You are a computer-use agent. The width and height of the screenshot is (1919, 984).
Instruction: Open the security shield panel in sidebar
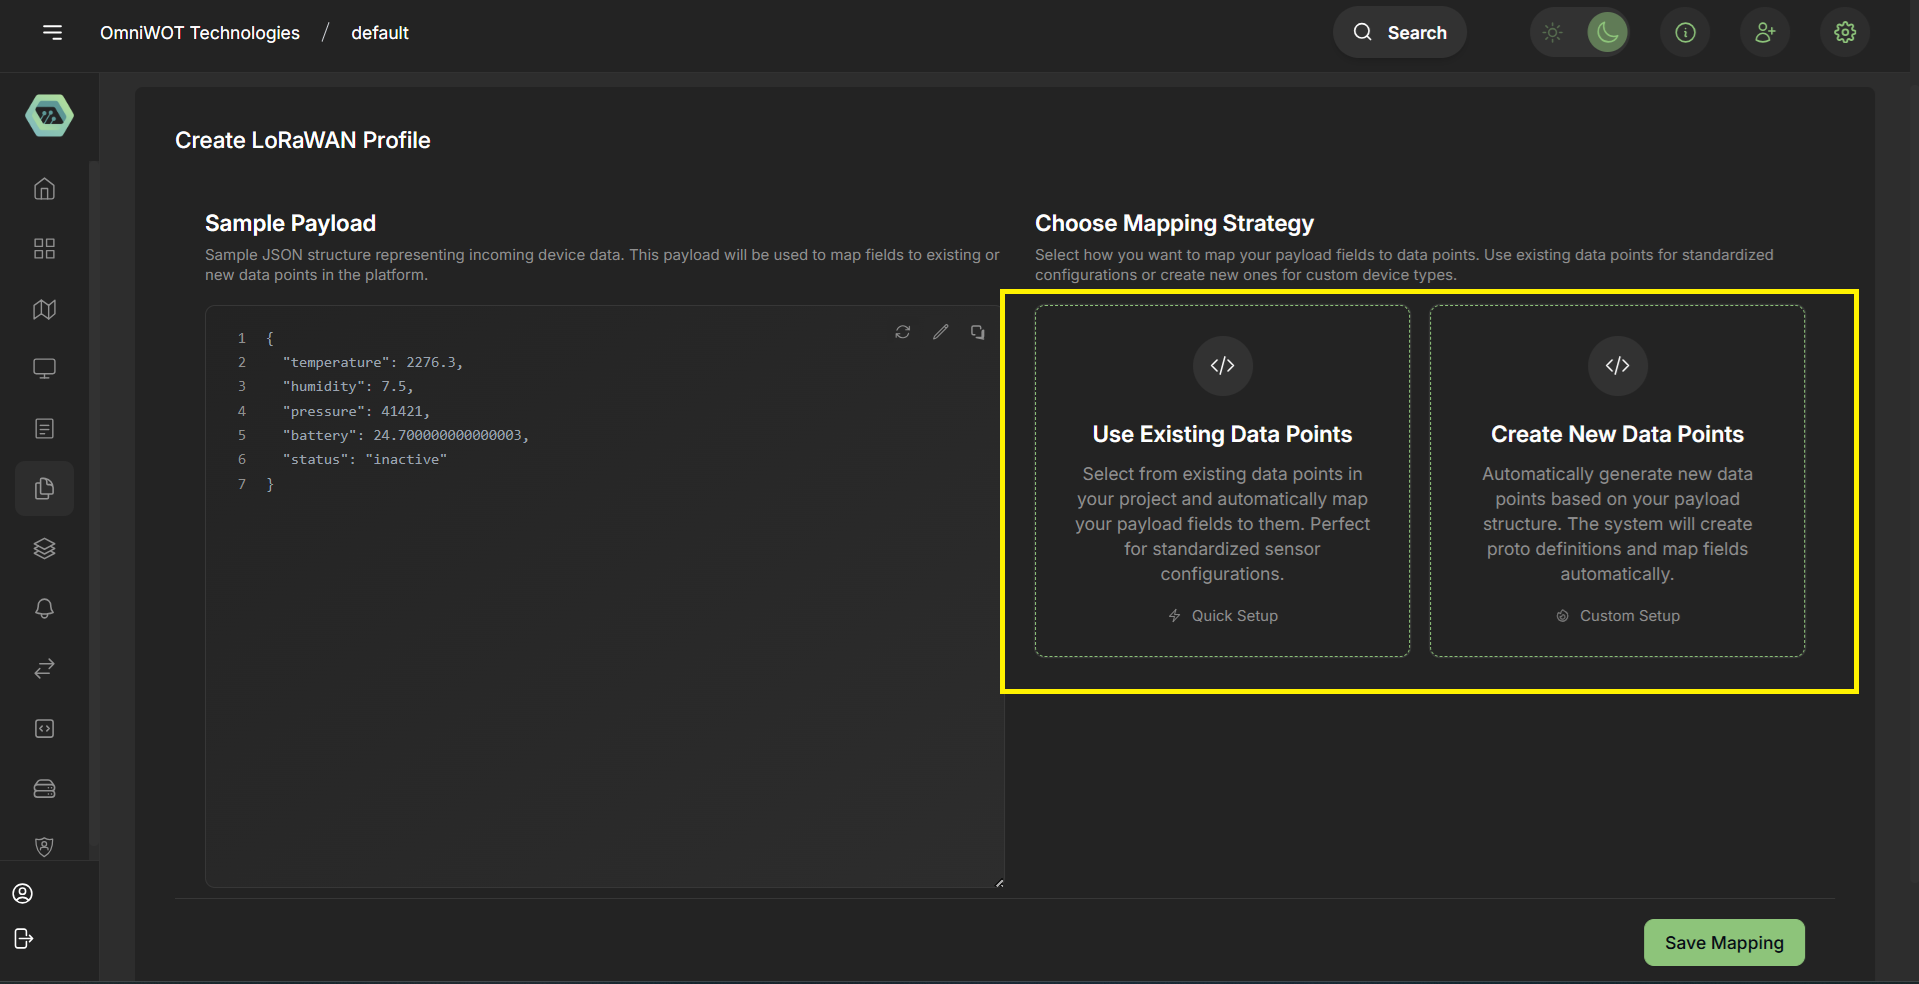pos(44,847)
